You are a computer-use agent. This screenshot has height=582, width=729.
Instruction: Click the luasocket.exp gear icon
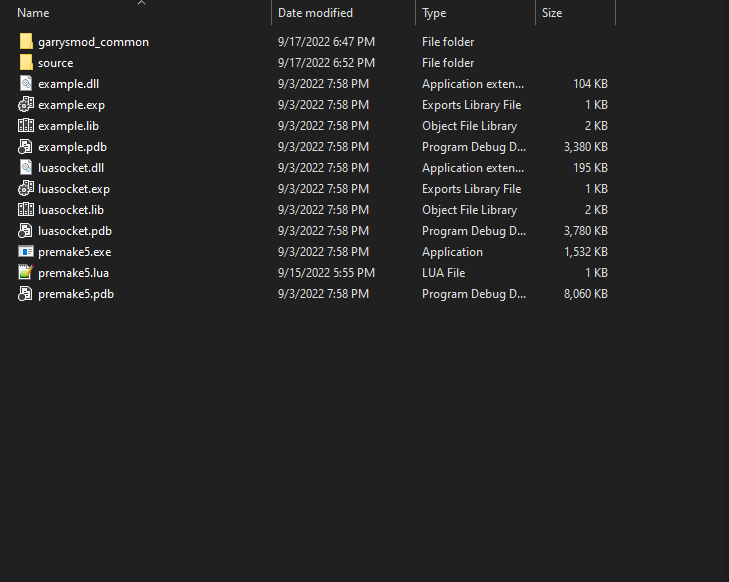point(26,188)
